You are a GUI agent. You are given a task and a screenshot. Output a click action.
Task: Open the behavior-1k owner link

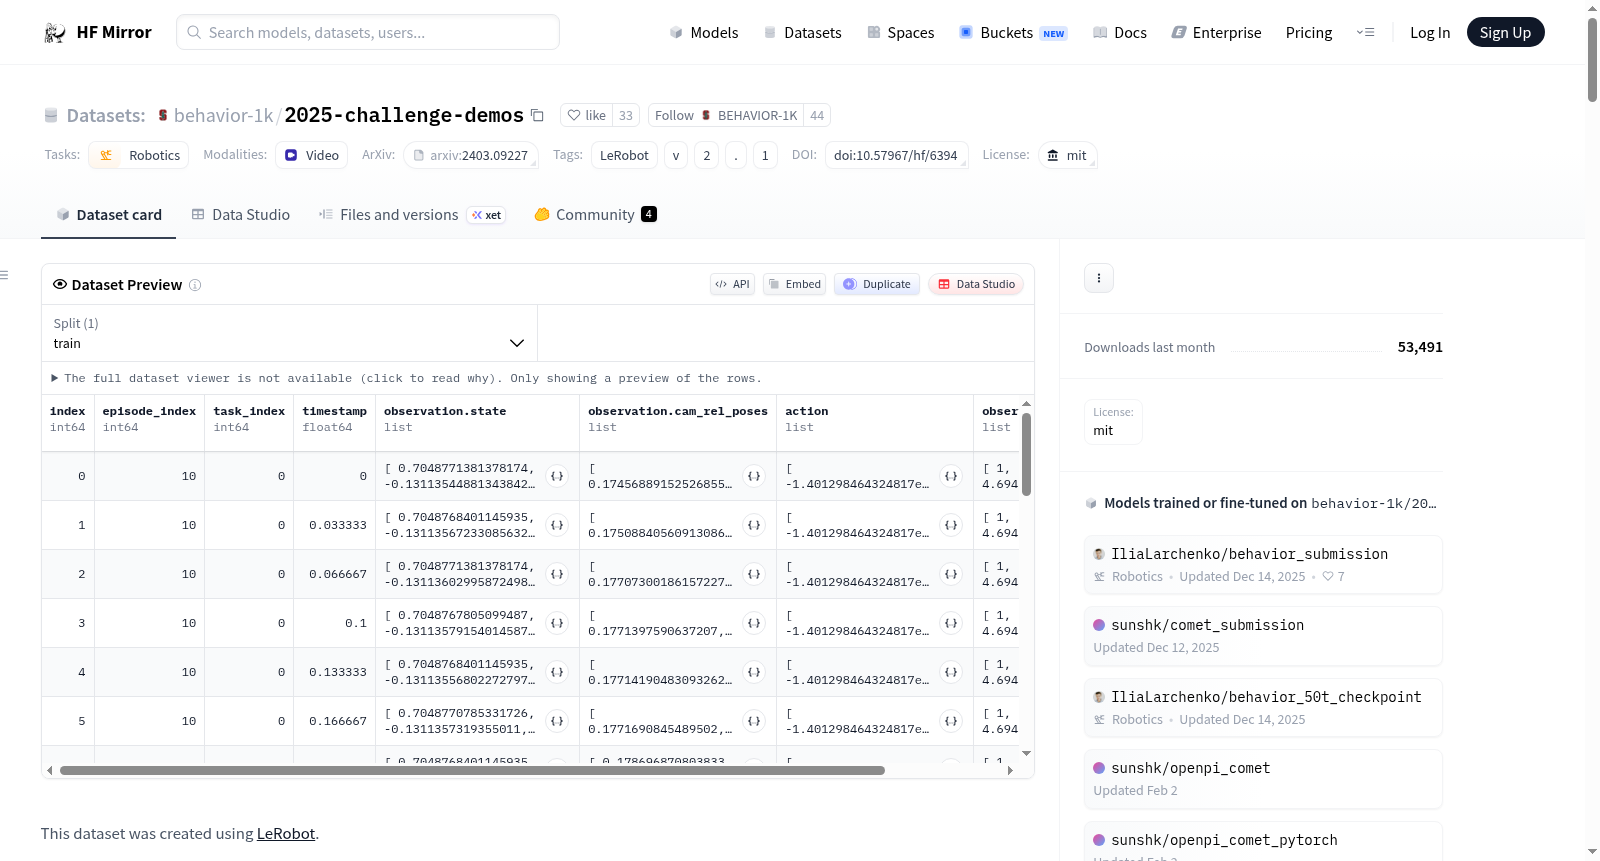click(x=223, y=116)
